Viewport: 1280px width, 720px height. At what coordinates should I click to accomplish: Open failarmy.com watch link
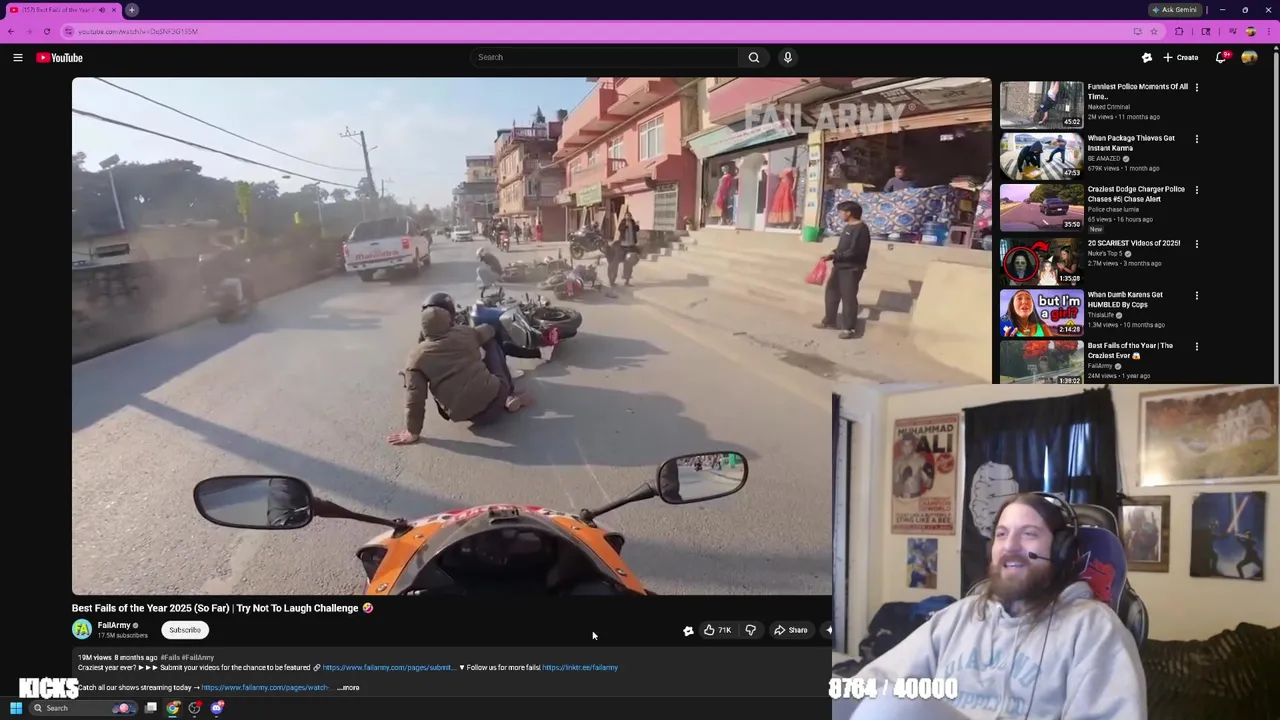(265, 688)
